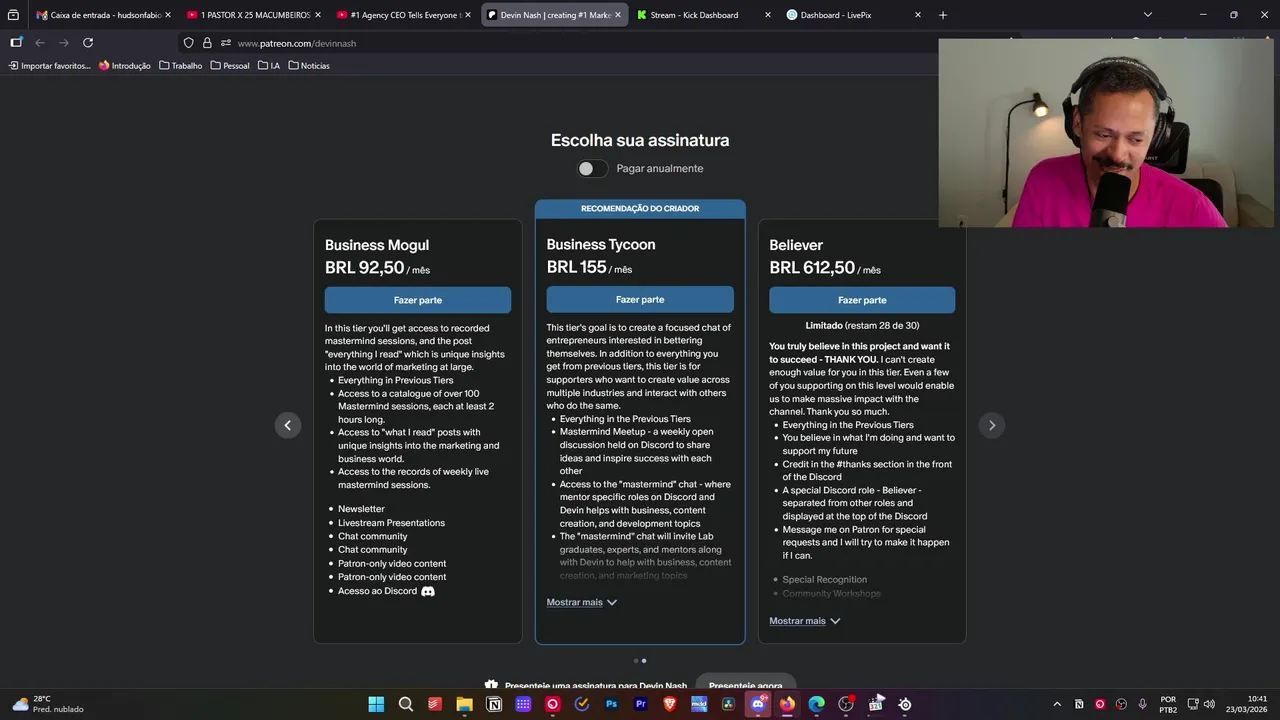Go forward with the browser forward arrow
This screenshot has height=720, width=1280.
click(x=64, y=43)
